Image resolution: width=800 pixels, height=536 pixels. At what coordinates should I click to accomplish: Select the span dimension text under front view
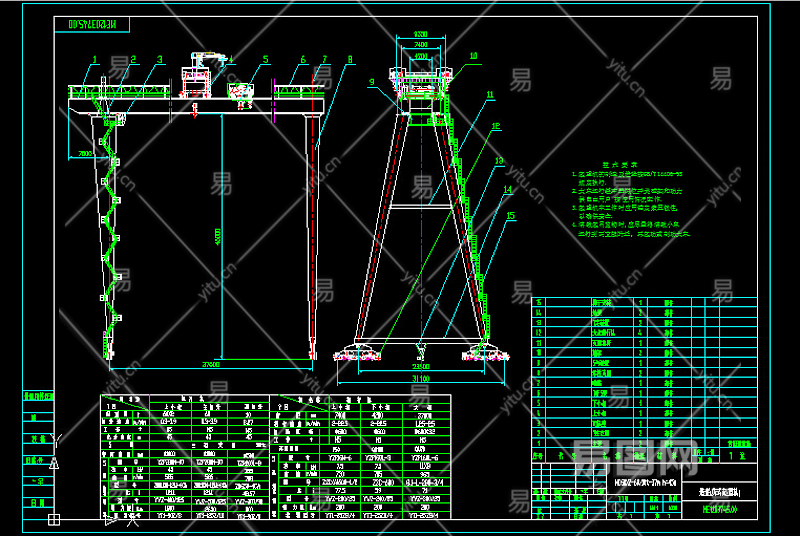[211, 365]
